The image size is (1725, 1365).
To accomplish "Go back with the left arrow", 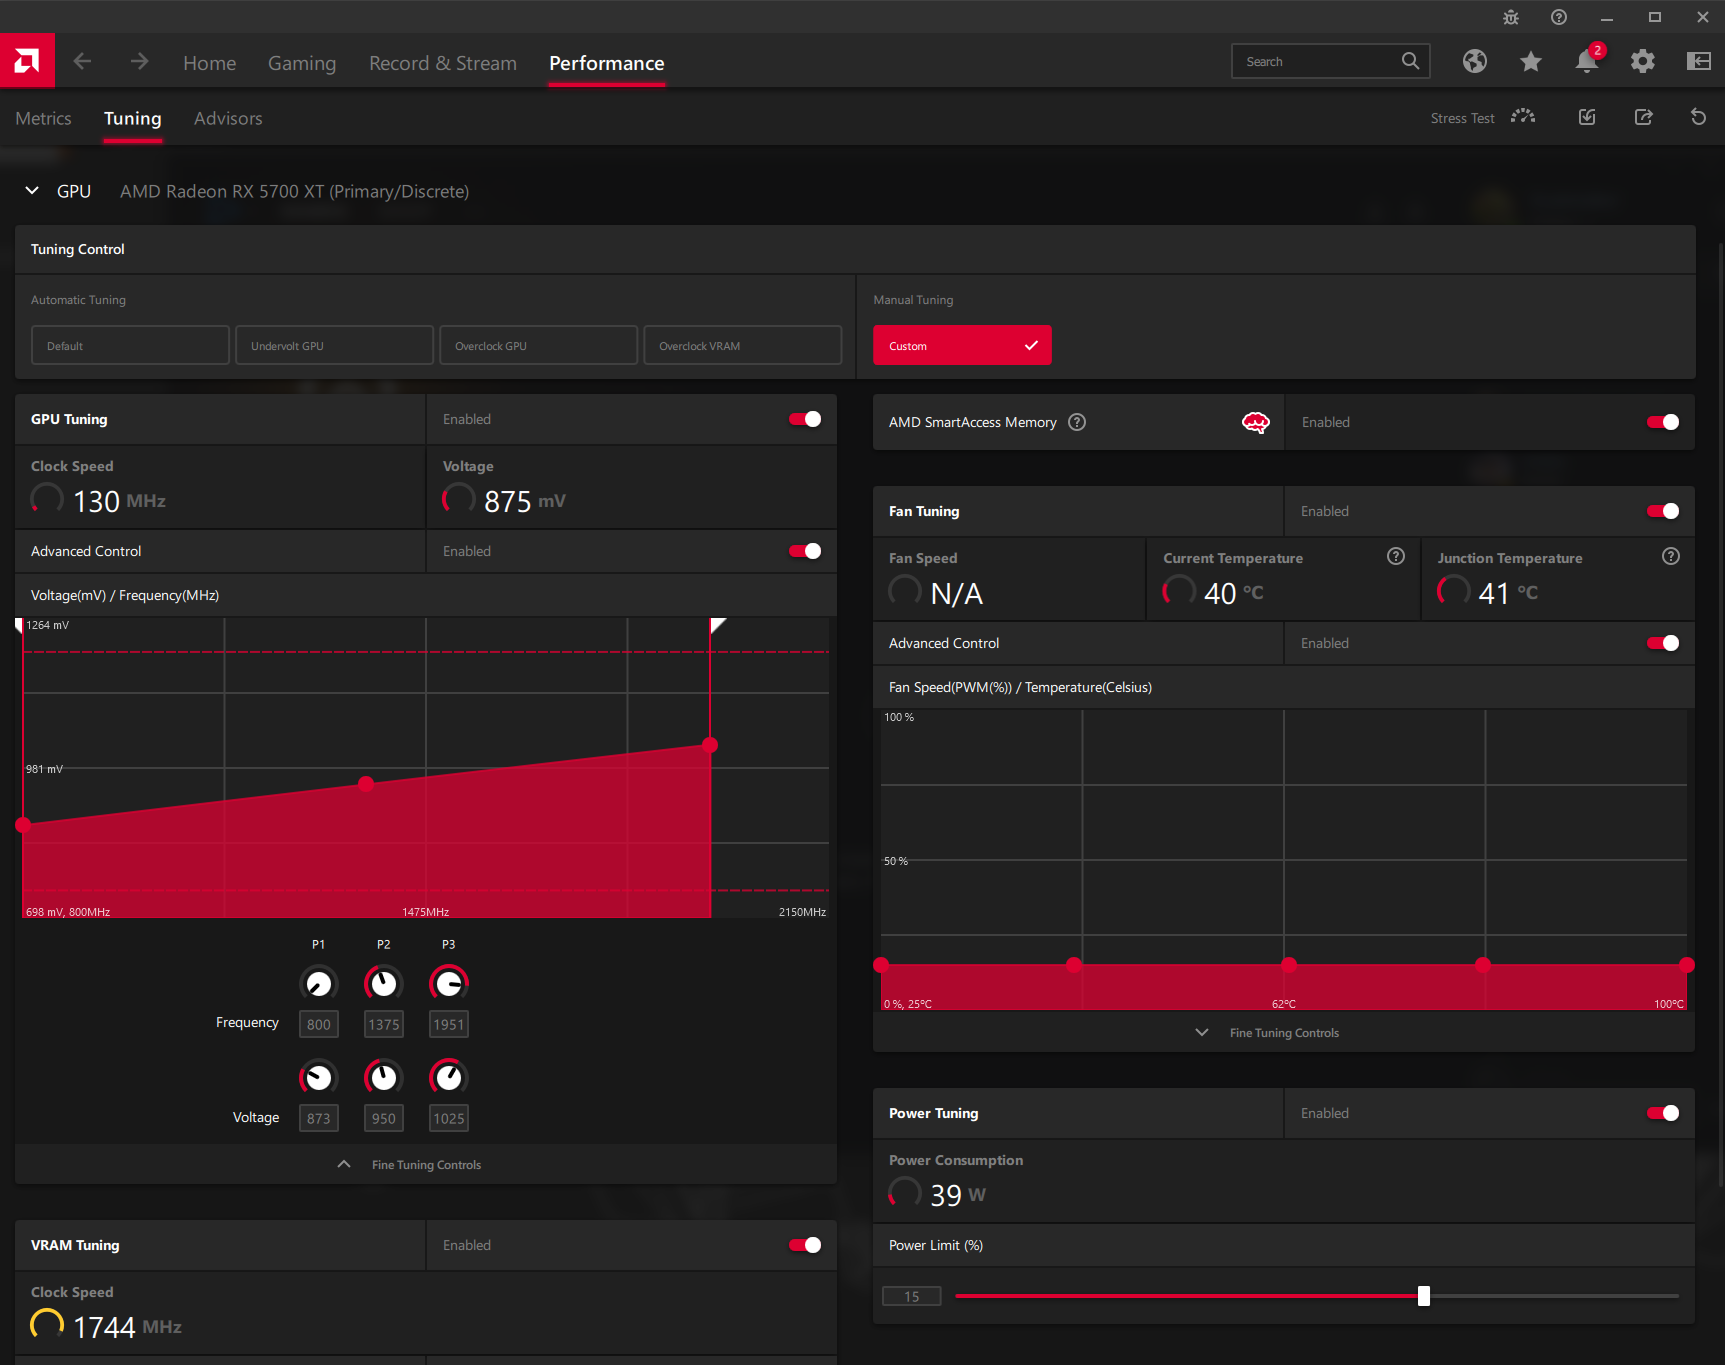I will pyautogui.click(x=82, y=62).
